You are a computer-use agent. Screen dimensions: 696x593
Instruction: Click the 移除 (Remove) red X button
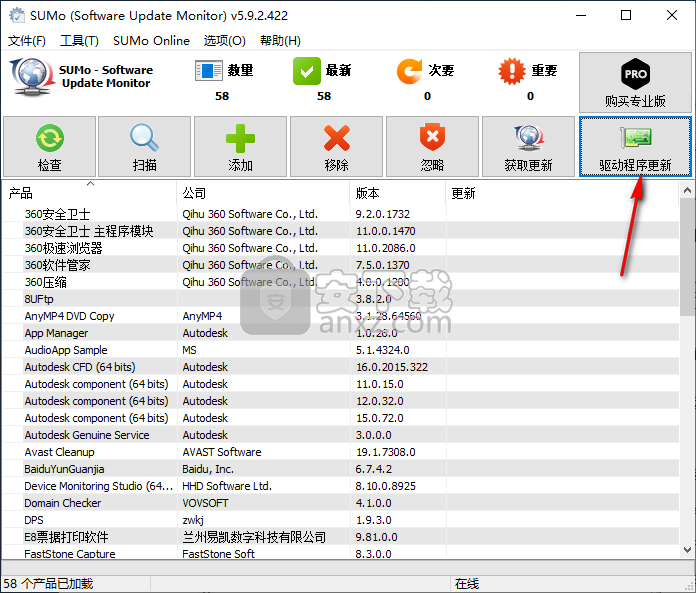click(x=336, y=146)
